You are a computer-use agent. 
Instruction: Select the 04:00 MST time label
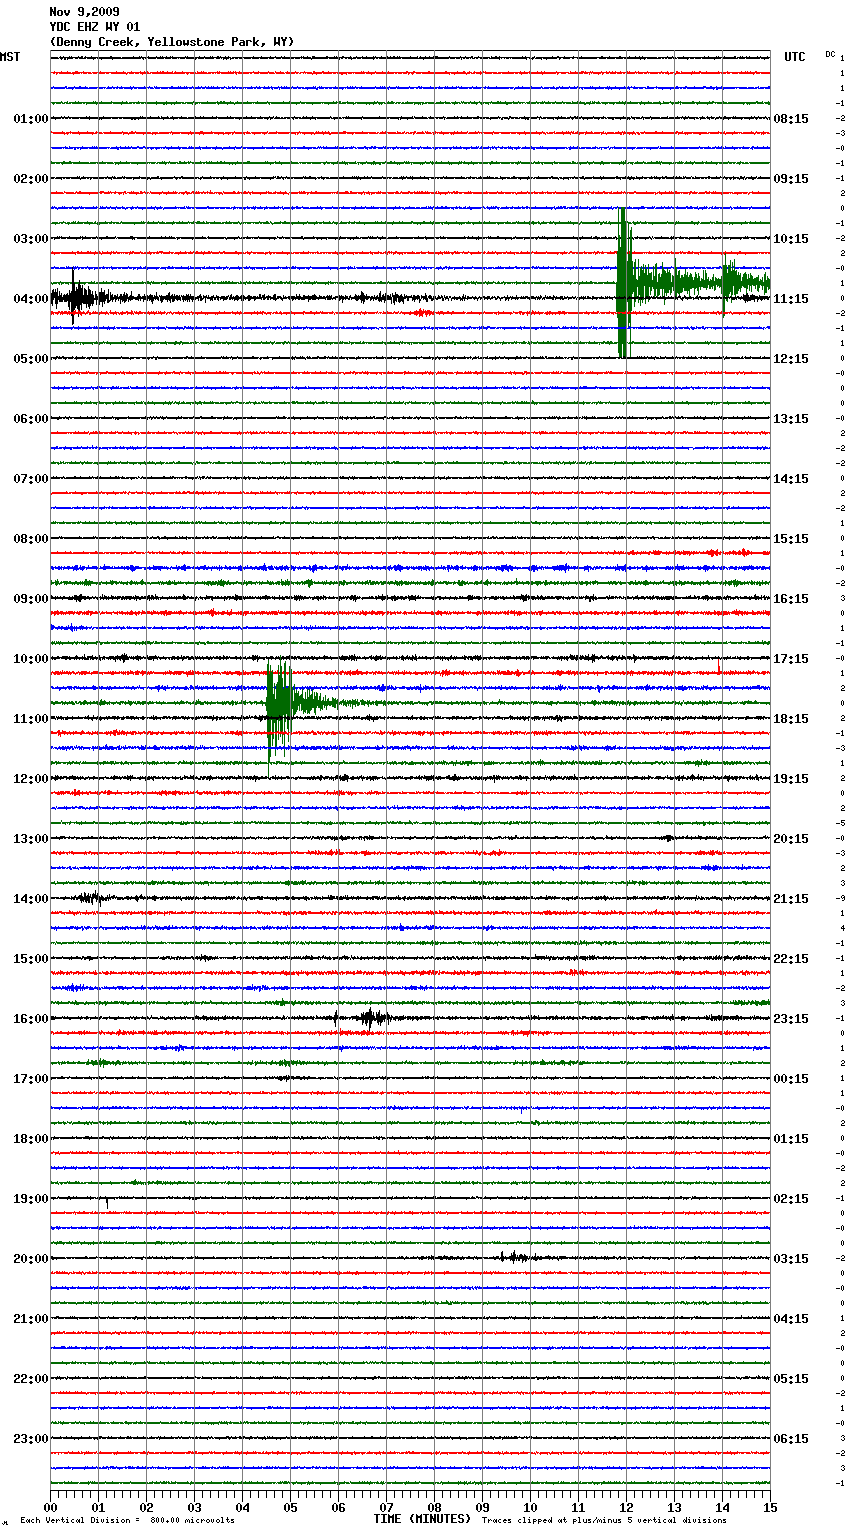(x=31, y=299)
